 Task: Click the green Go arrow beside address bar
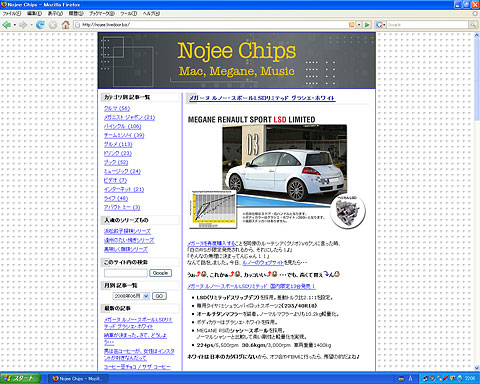(x=367, y=25)
